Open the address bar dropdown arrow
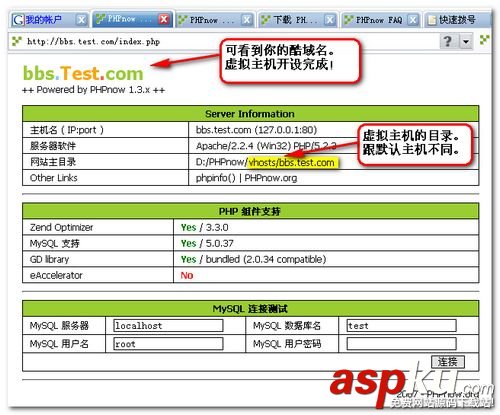The height and width of the screenshot is (415, 500). click(x=466, y=42)
